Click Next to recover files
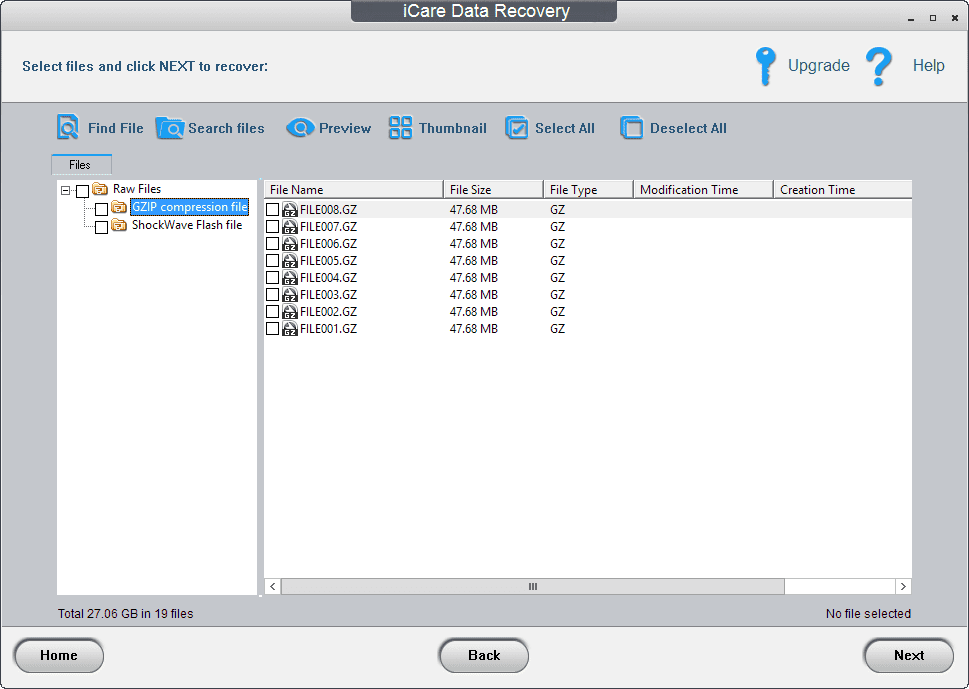 tap(908, 656)
